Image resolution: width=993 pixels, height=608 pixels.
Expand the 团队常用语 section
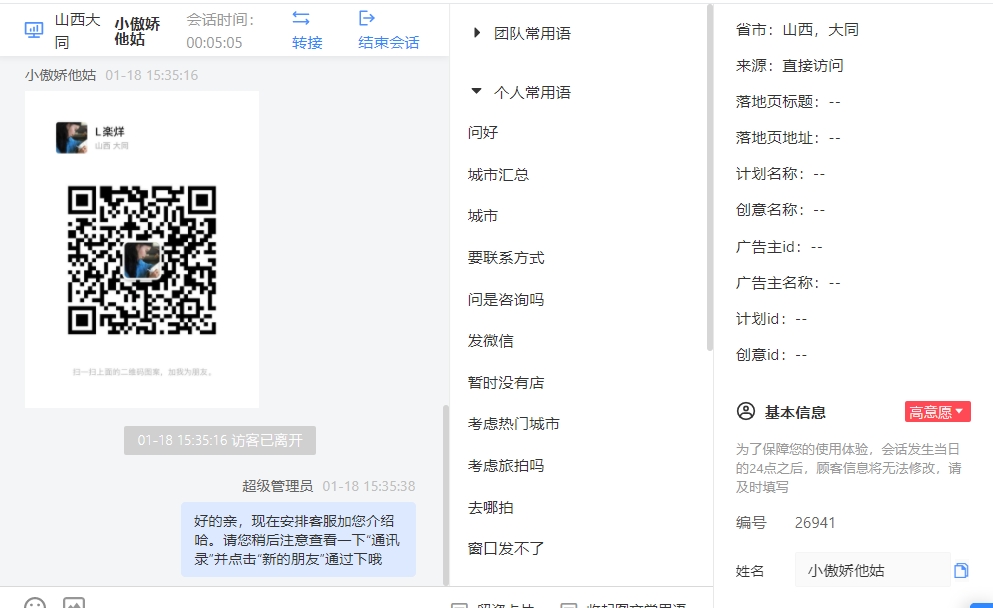(x=477, y=33)
